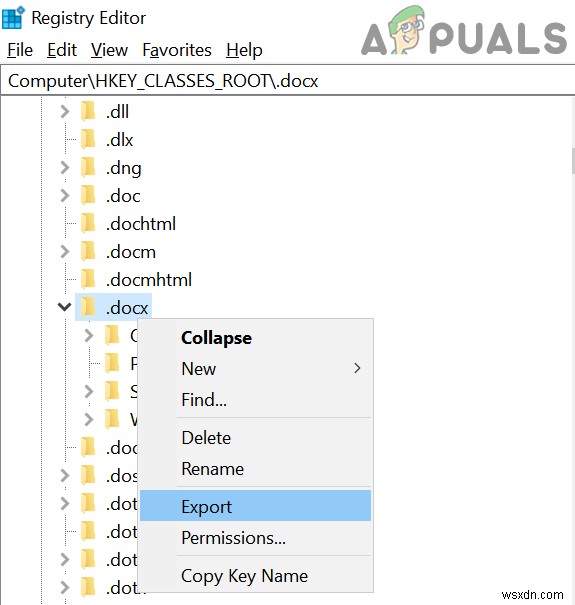The height and width of the screenshot is (605, 575).
Task: Select the .dochtml key name
Action: pos(141,224)
